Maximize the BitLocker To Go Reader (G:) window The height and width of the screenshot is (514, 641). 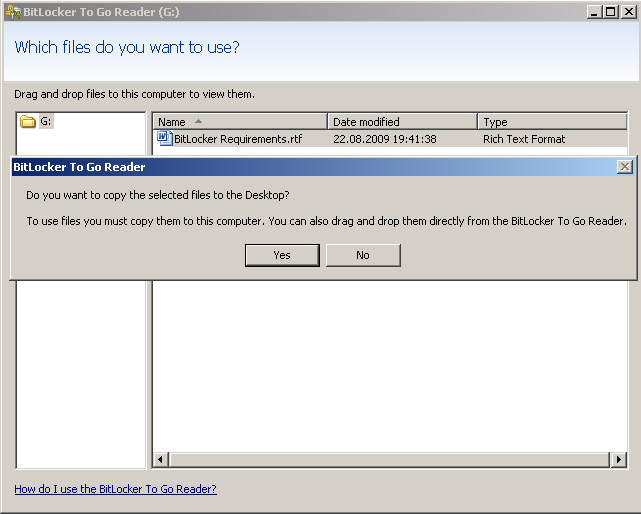pyautogui.click(x=610, y=12)
